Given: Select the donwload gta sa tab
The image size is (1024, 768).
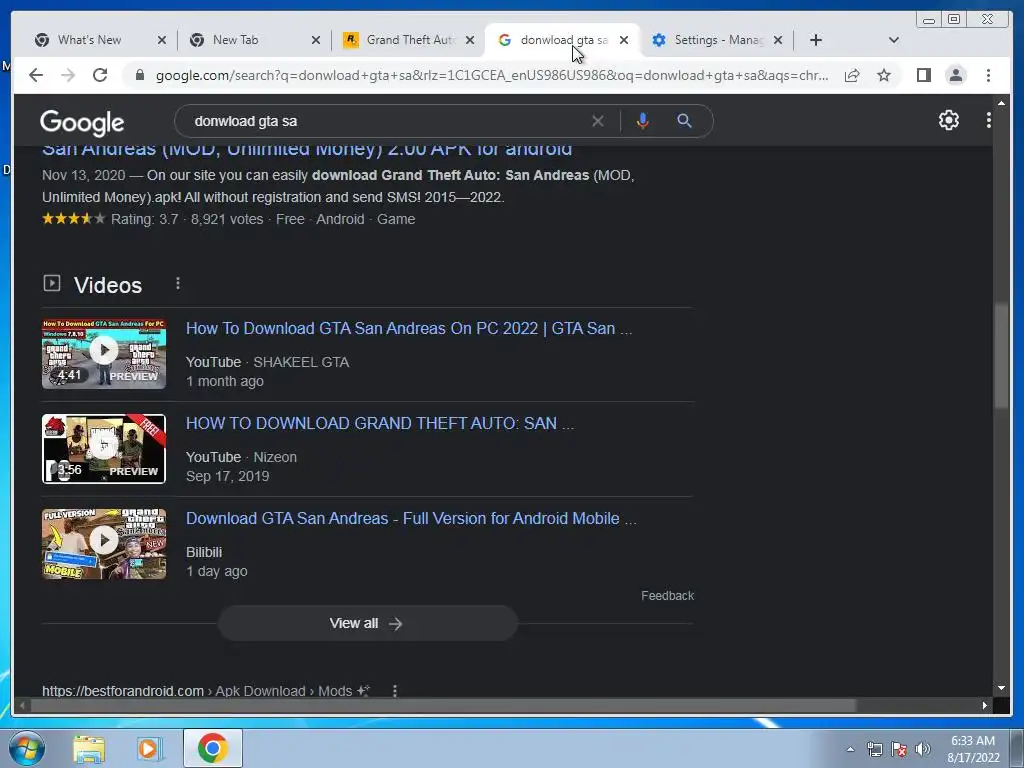Looking at the screenshot, I should (x=564, y=40).
